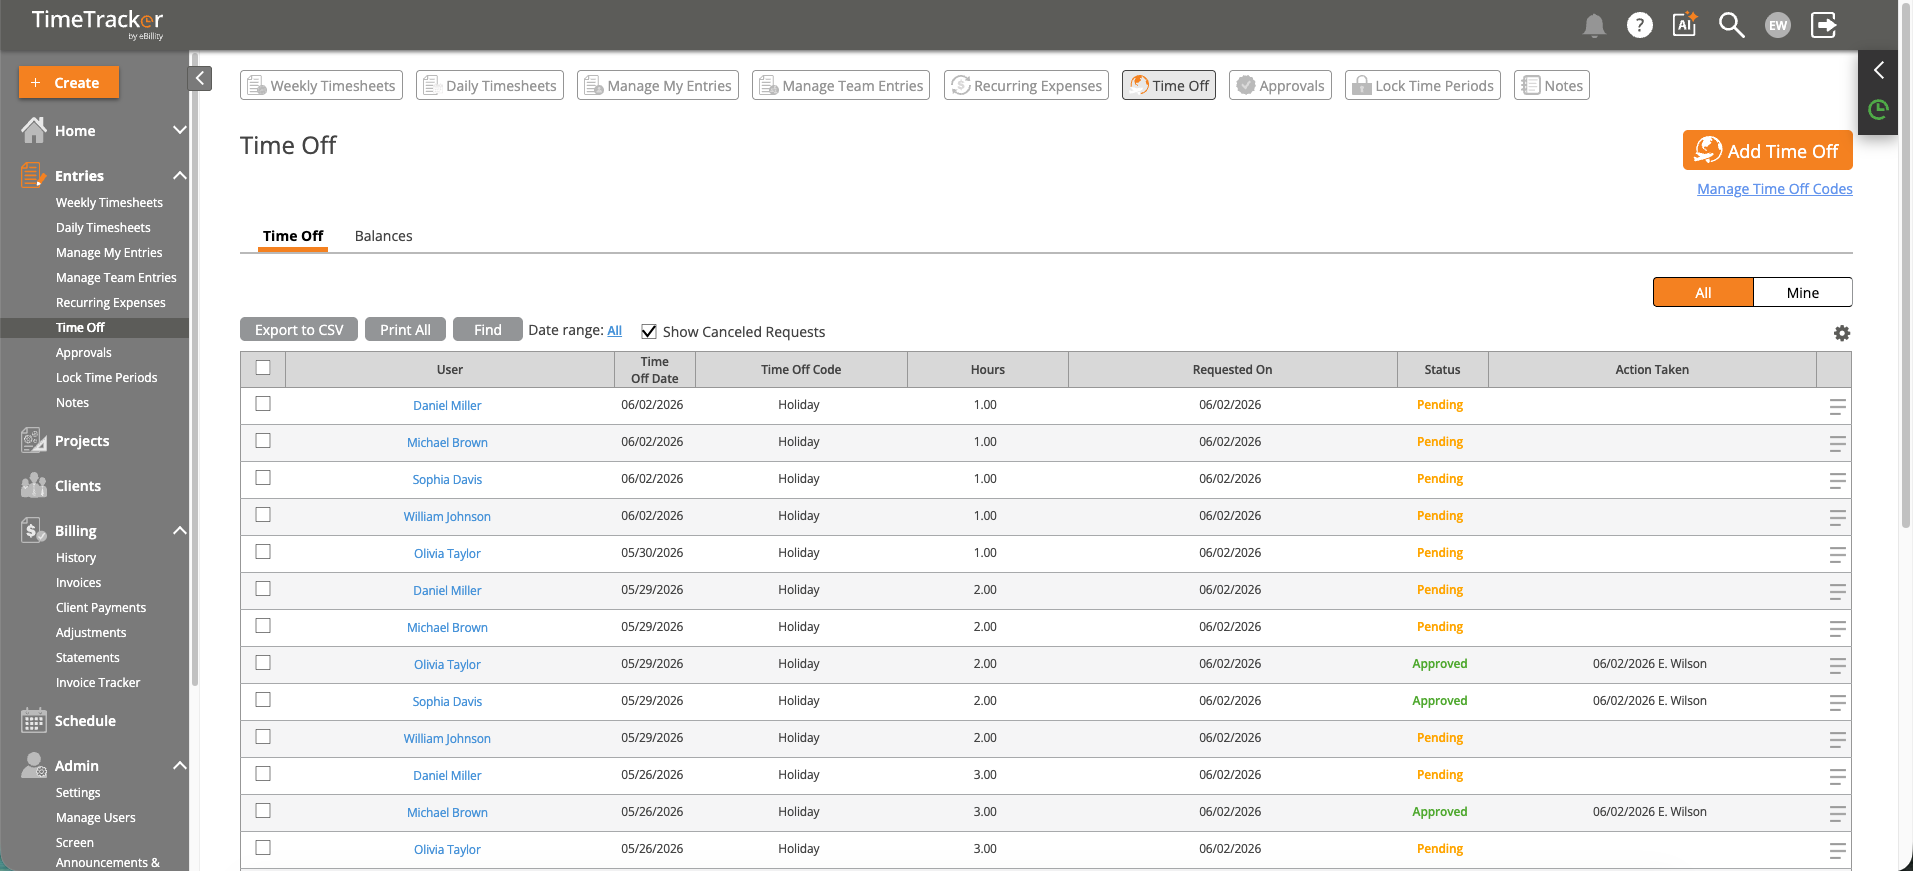Click the orange Create button

pyautogui.click(x=69, y=82)
